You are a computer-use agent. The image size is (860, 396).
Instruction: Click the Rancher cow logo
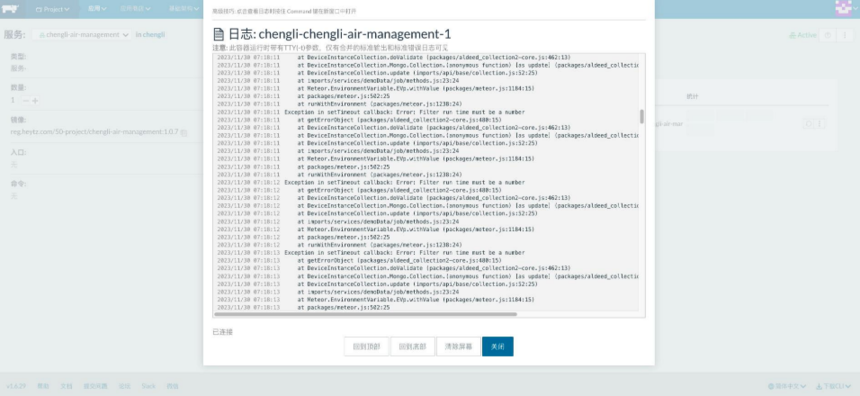11,9
